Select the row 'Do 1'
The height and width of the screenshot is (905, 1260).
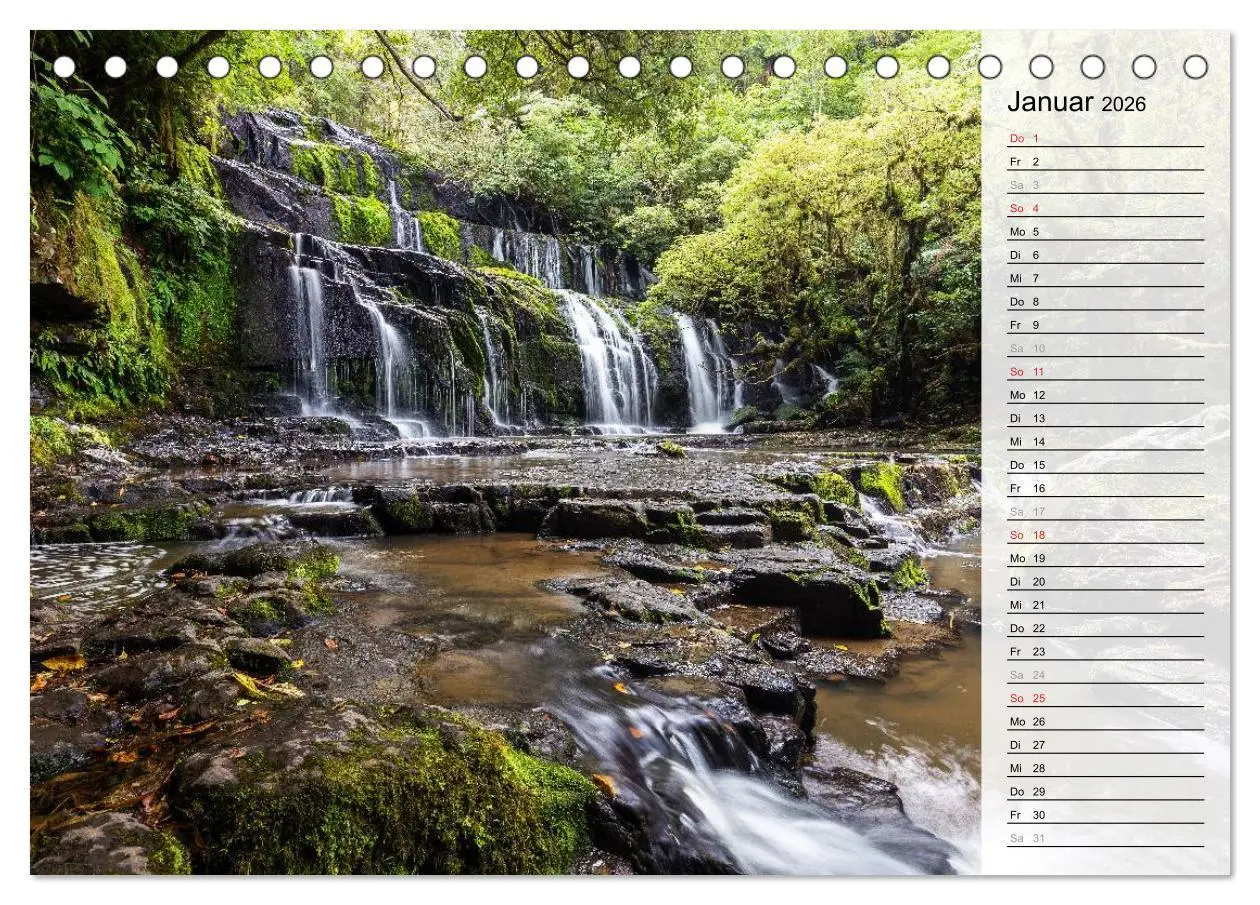tap(1105, 137)
